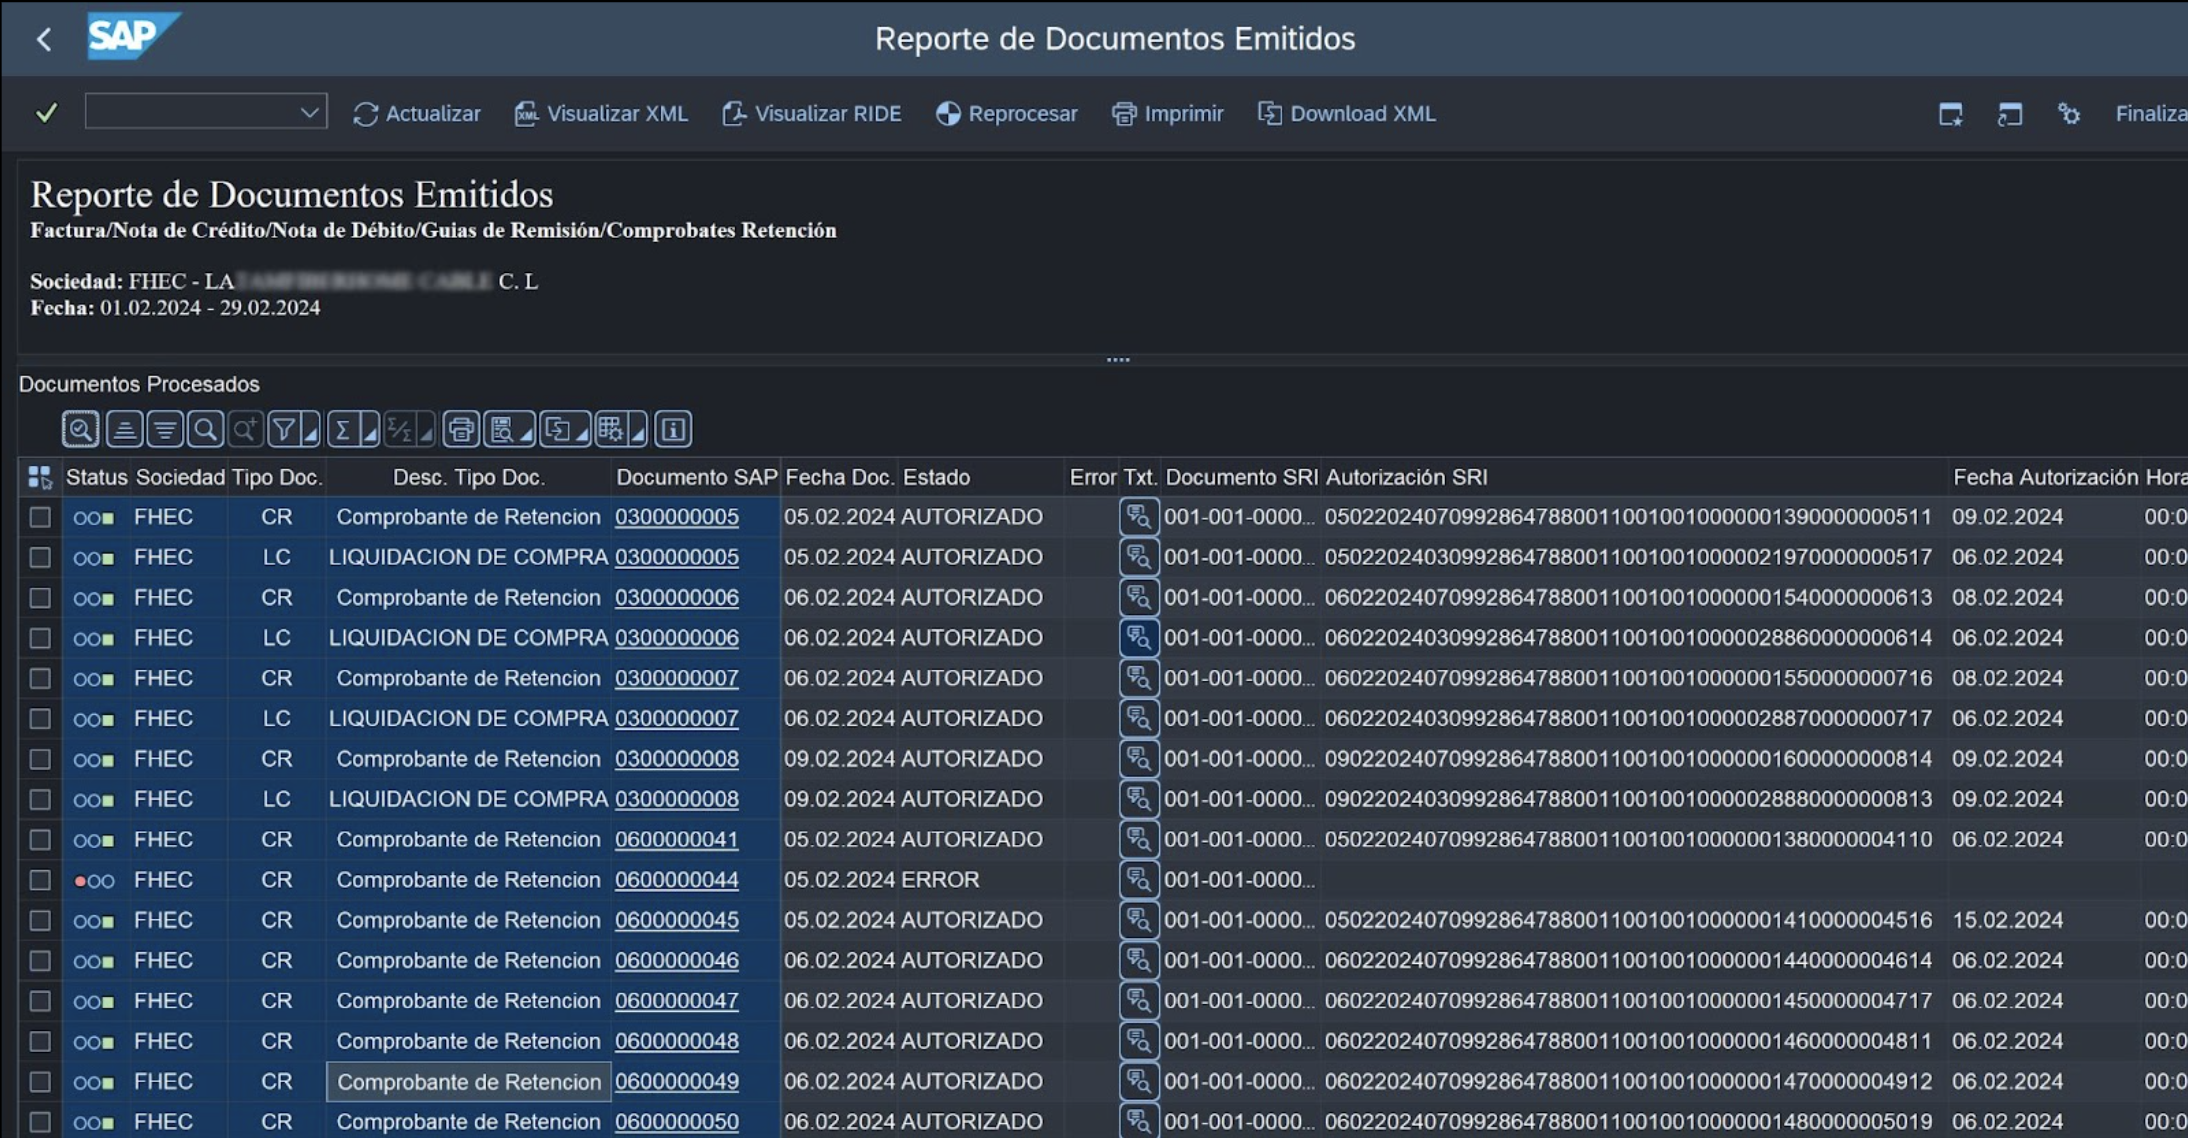The width and height of the screenshot is (2188, 1138).
Task: Open layout customization gear icon
Action: click(x=2069, y=114)
